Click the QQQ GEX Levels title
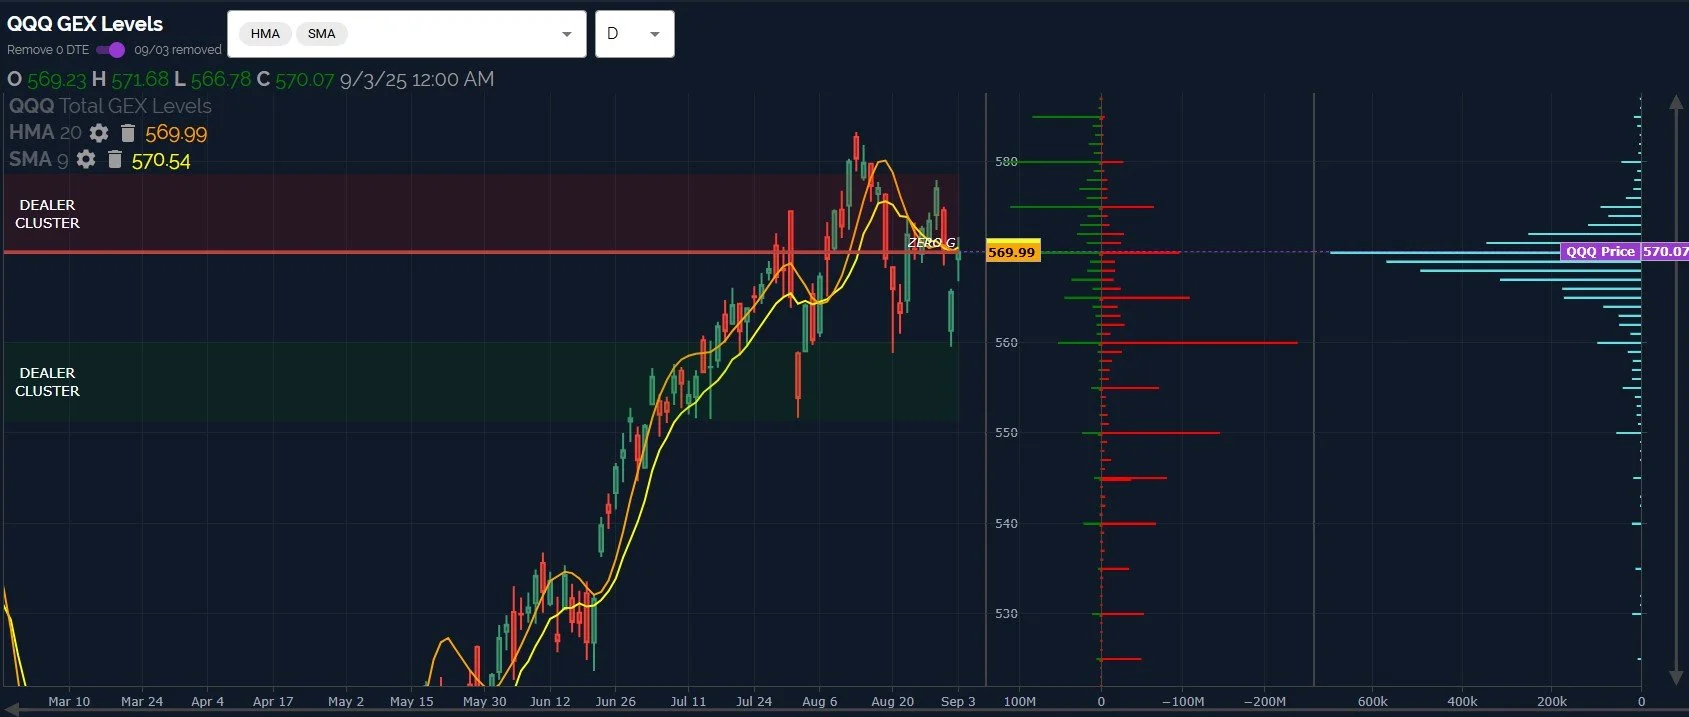 point(85,24)
